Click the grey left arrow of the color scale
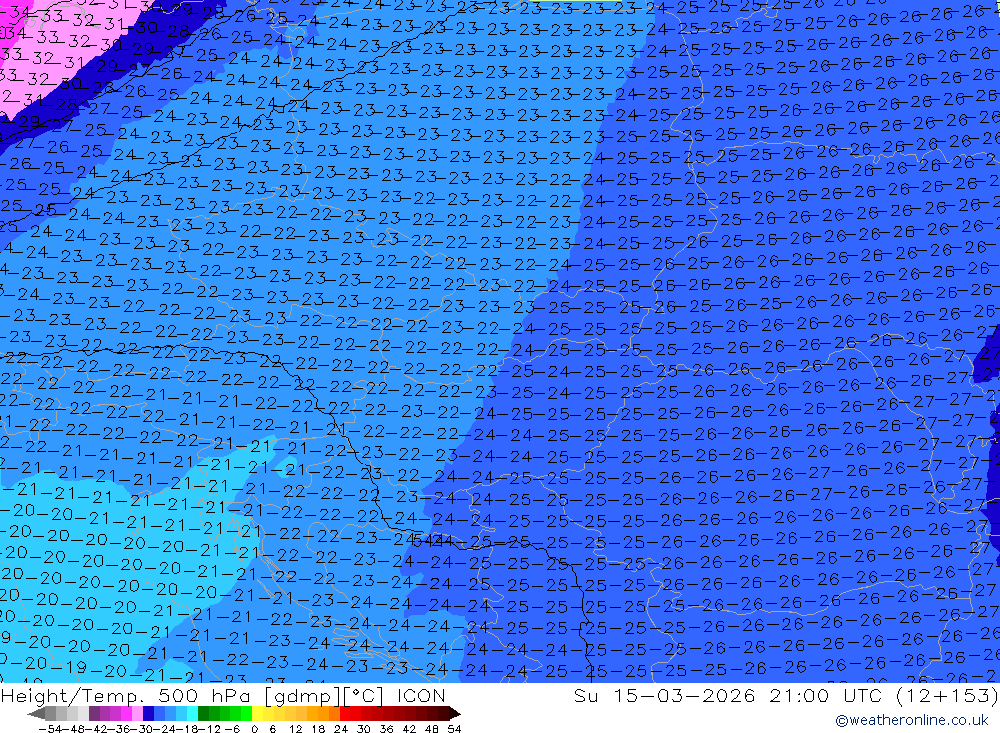1000x733 pixels. [x=36, y=713]
